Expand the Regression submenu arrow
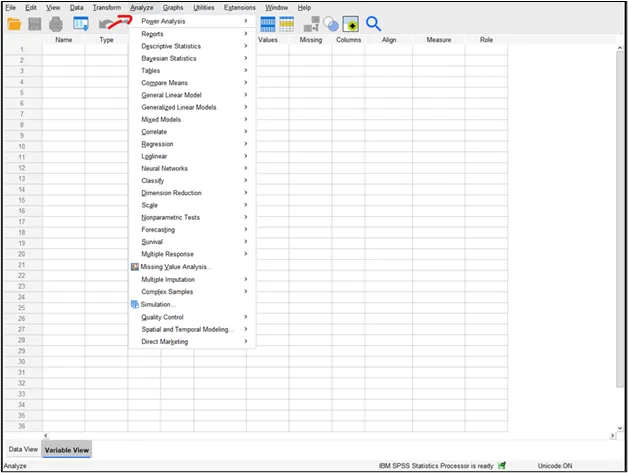This screenshot has height=473, width=628. coord(246,144)
